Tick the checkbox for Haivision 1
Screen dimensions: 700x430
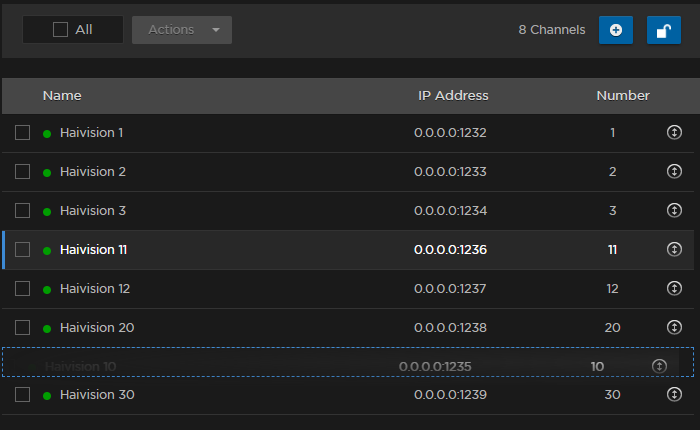[22, 132]
